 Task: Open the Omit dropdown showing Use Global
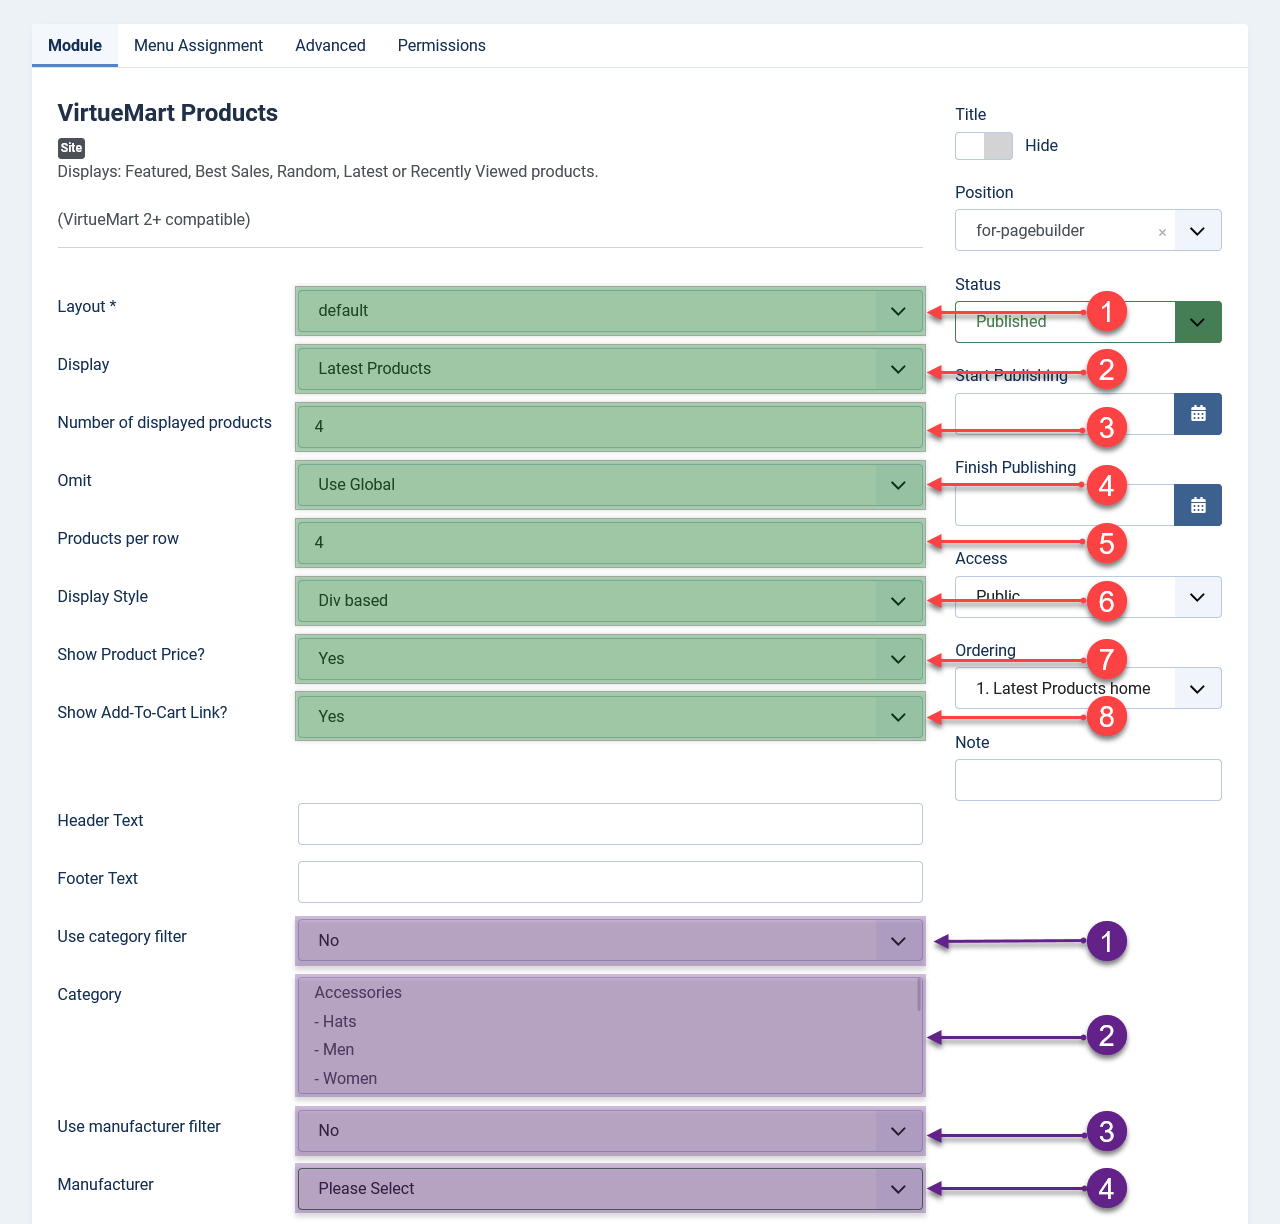610,485
